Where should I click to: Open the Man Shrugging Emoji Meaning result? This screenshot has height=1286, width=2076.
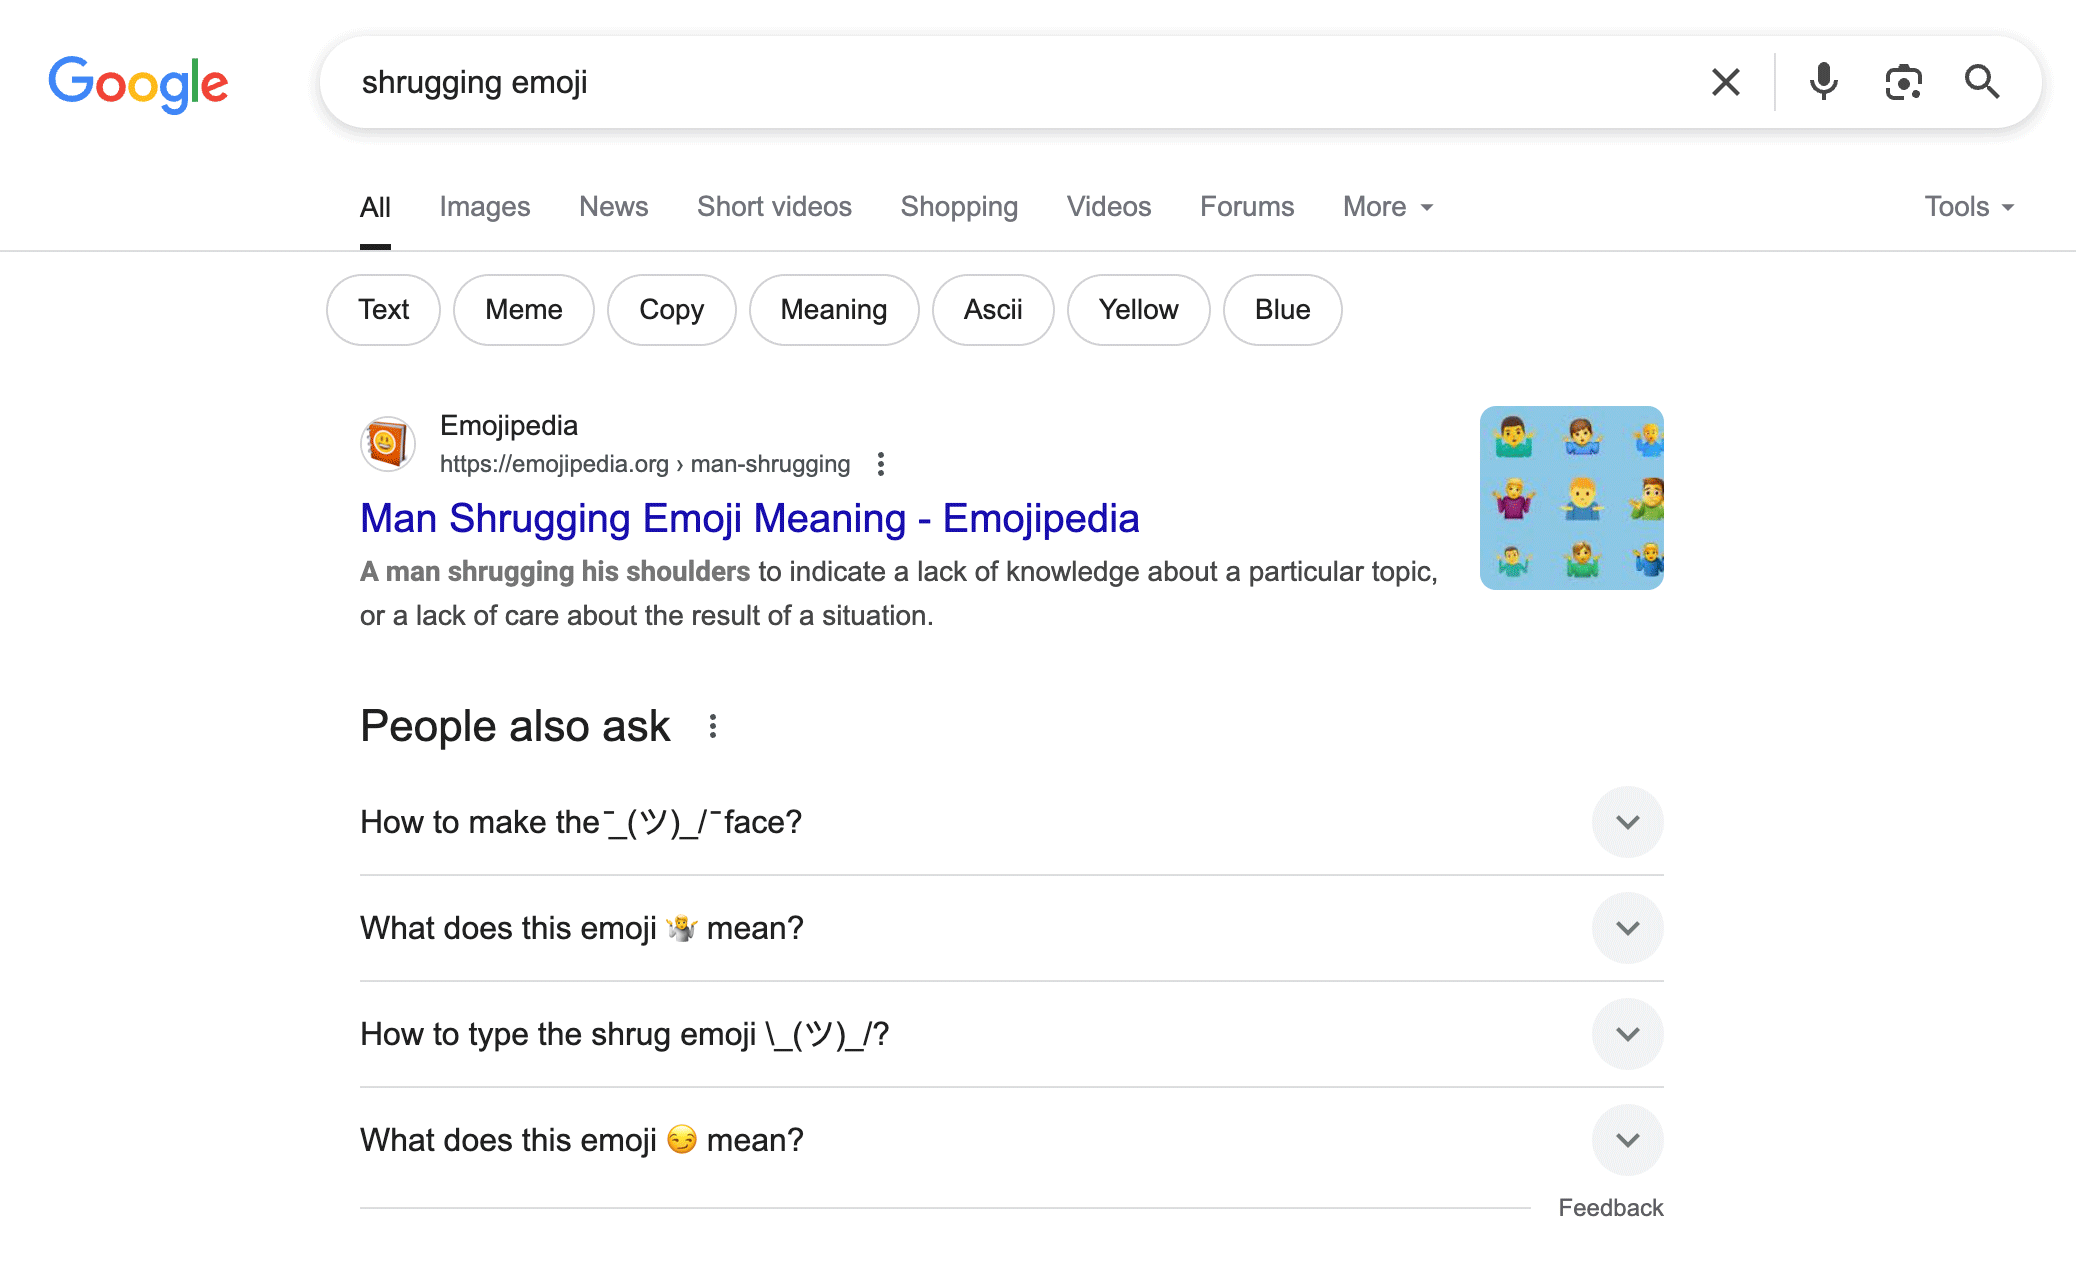(749, 518)
